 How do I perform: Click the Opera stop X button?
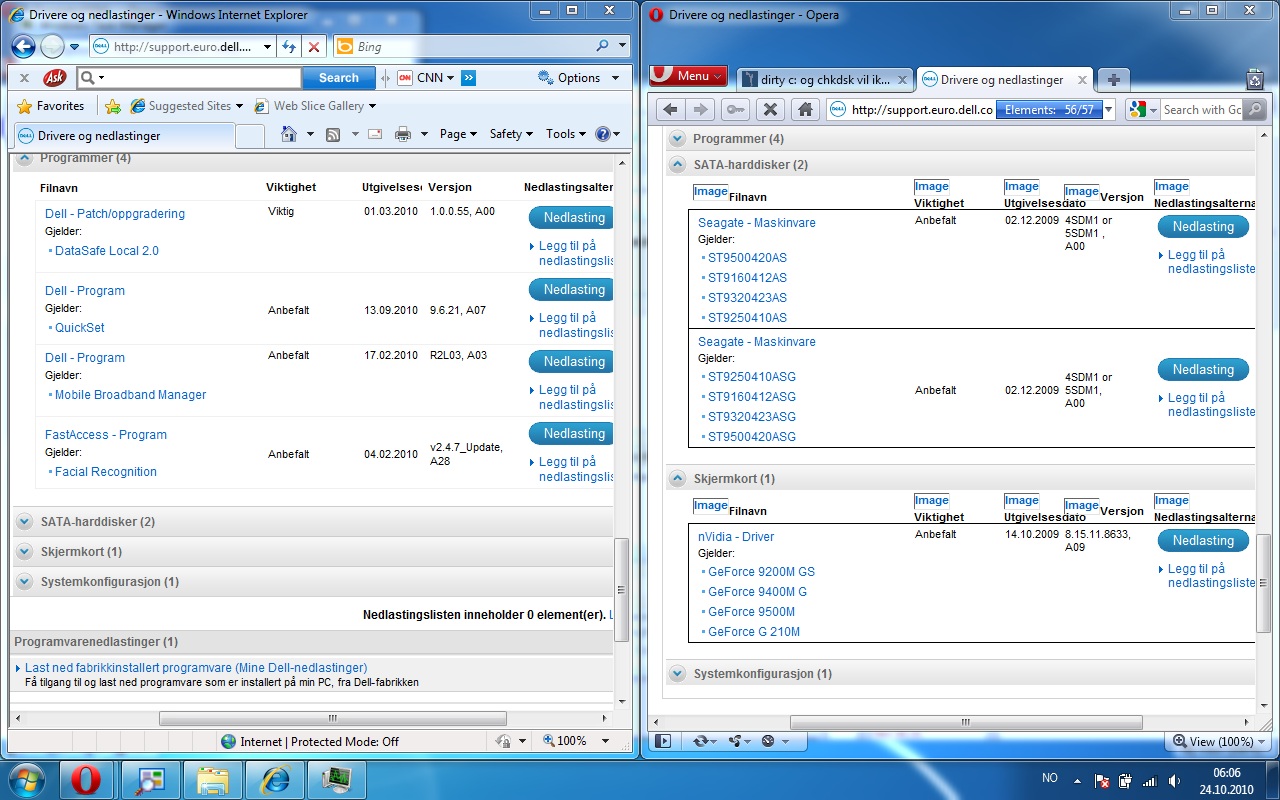pyautogui.click(x=770, y=110)
